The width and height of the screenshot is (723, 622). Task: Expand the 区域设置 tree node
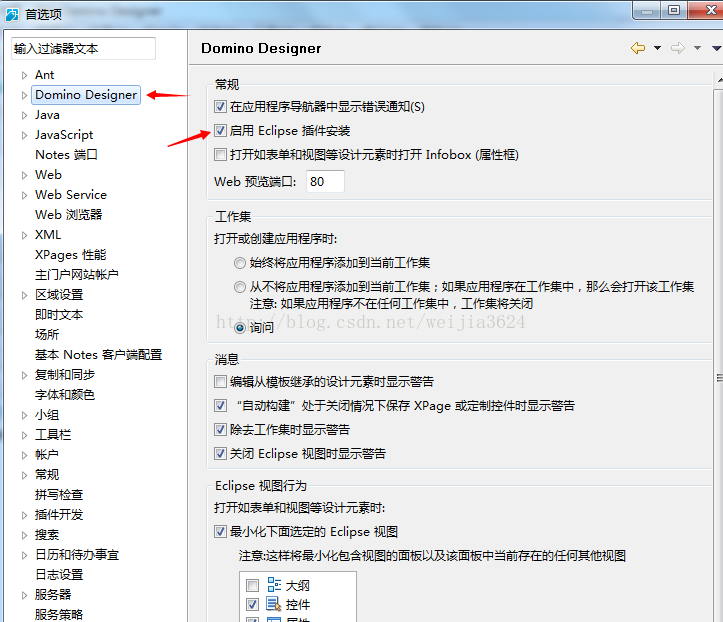click(24, 295)
